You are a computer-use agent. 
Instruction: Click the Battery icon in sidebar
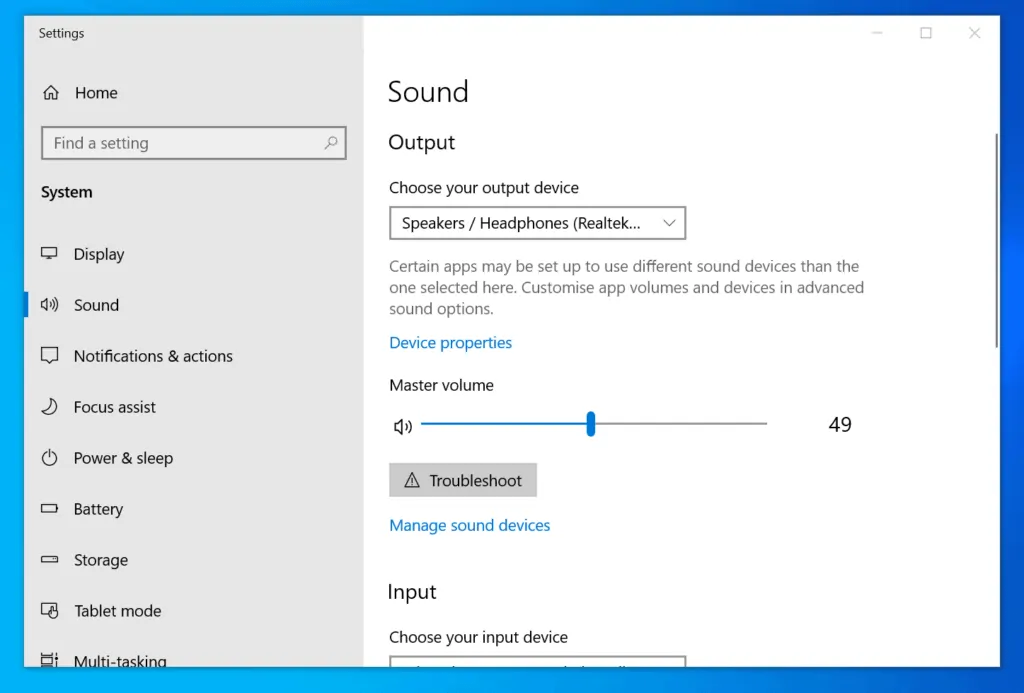(49, 509)
